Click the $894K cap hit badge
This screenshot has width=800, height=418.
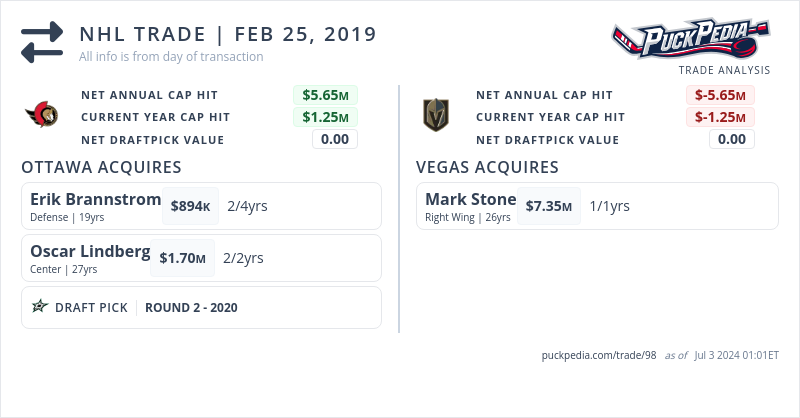[x=190, y=206]
